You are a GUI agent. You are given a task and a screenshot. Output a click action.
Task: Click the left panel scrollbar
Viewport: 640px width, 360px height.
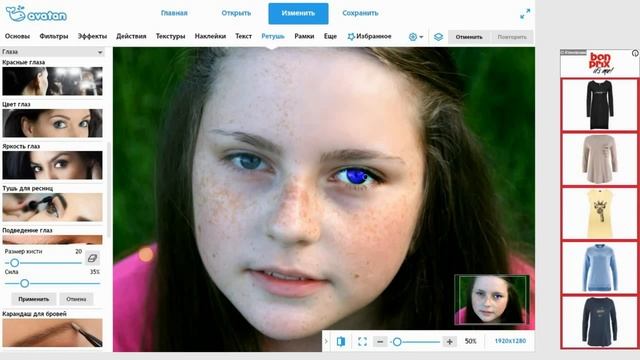pyautogui.click(x=109, y=190)
